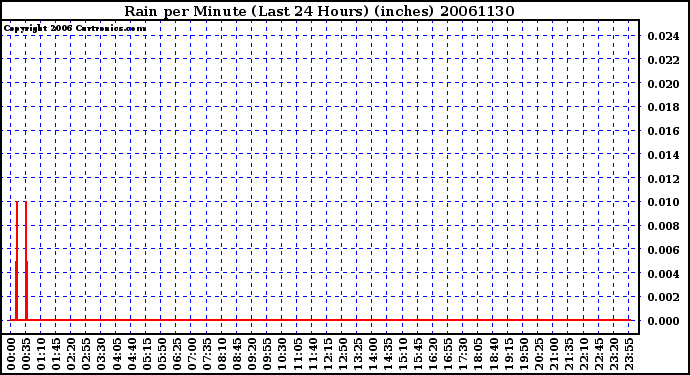This screenshot has width=690, height=375.
Task: Click the 14:00 time axis label
Action: 373,354
